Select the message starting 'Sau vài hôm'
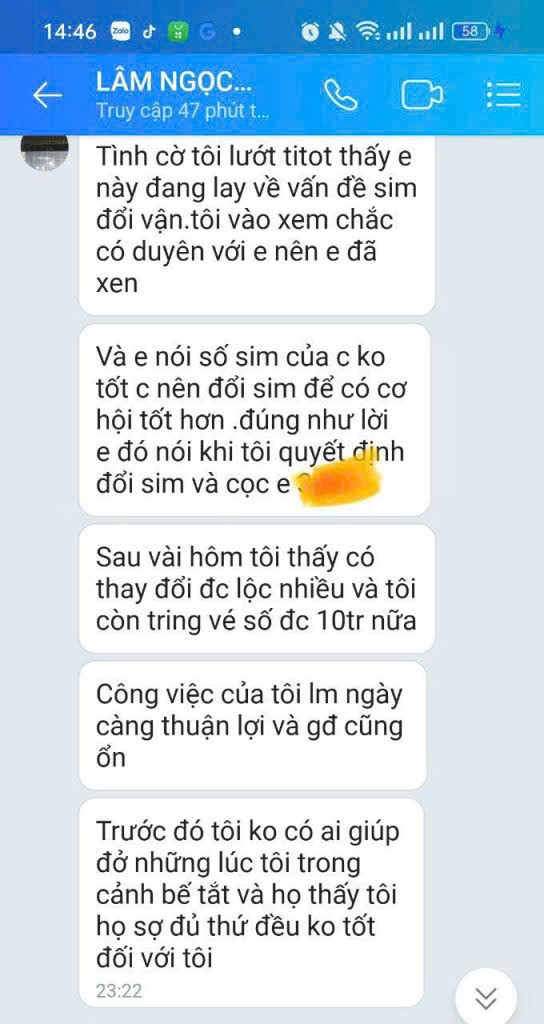The image size is (544, 1024). 257,588
